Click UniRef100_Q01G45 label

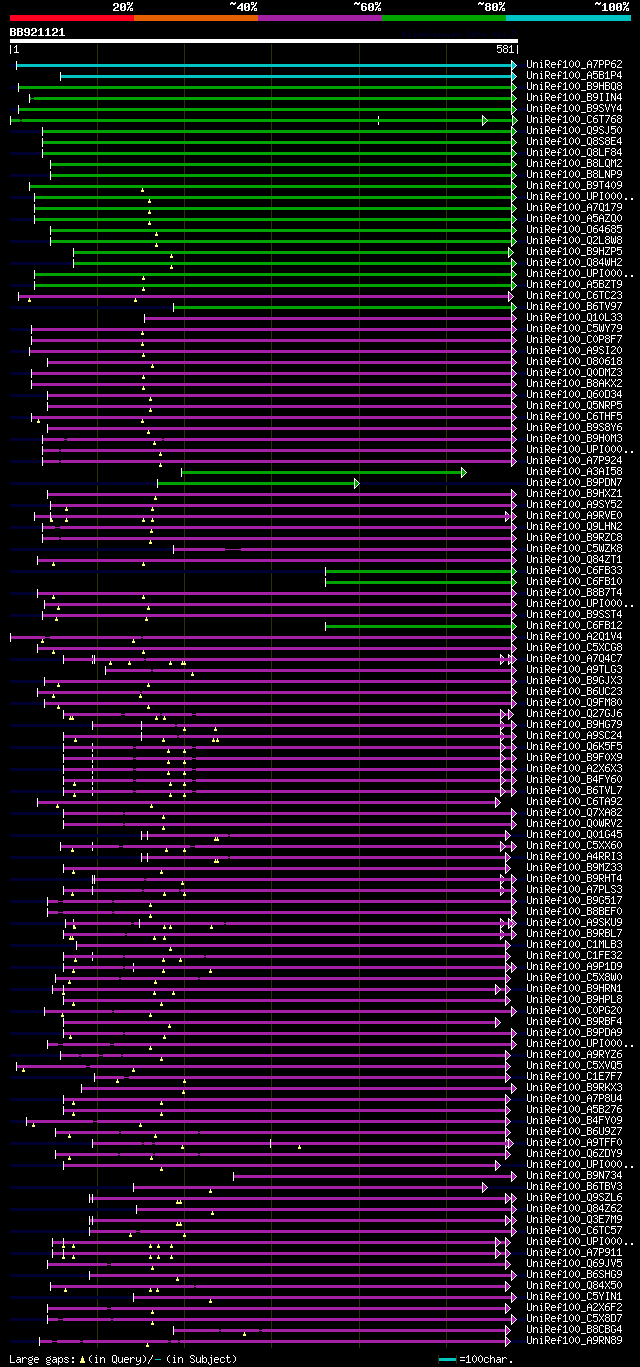point(573,835)
